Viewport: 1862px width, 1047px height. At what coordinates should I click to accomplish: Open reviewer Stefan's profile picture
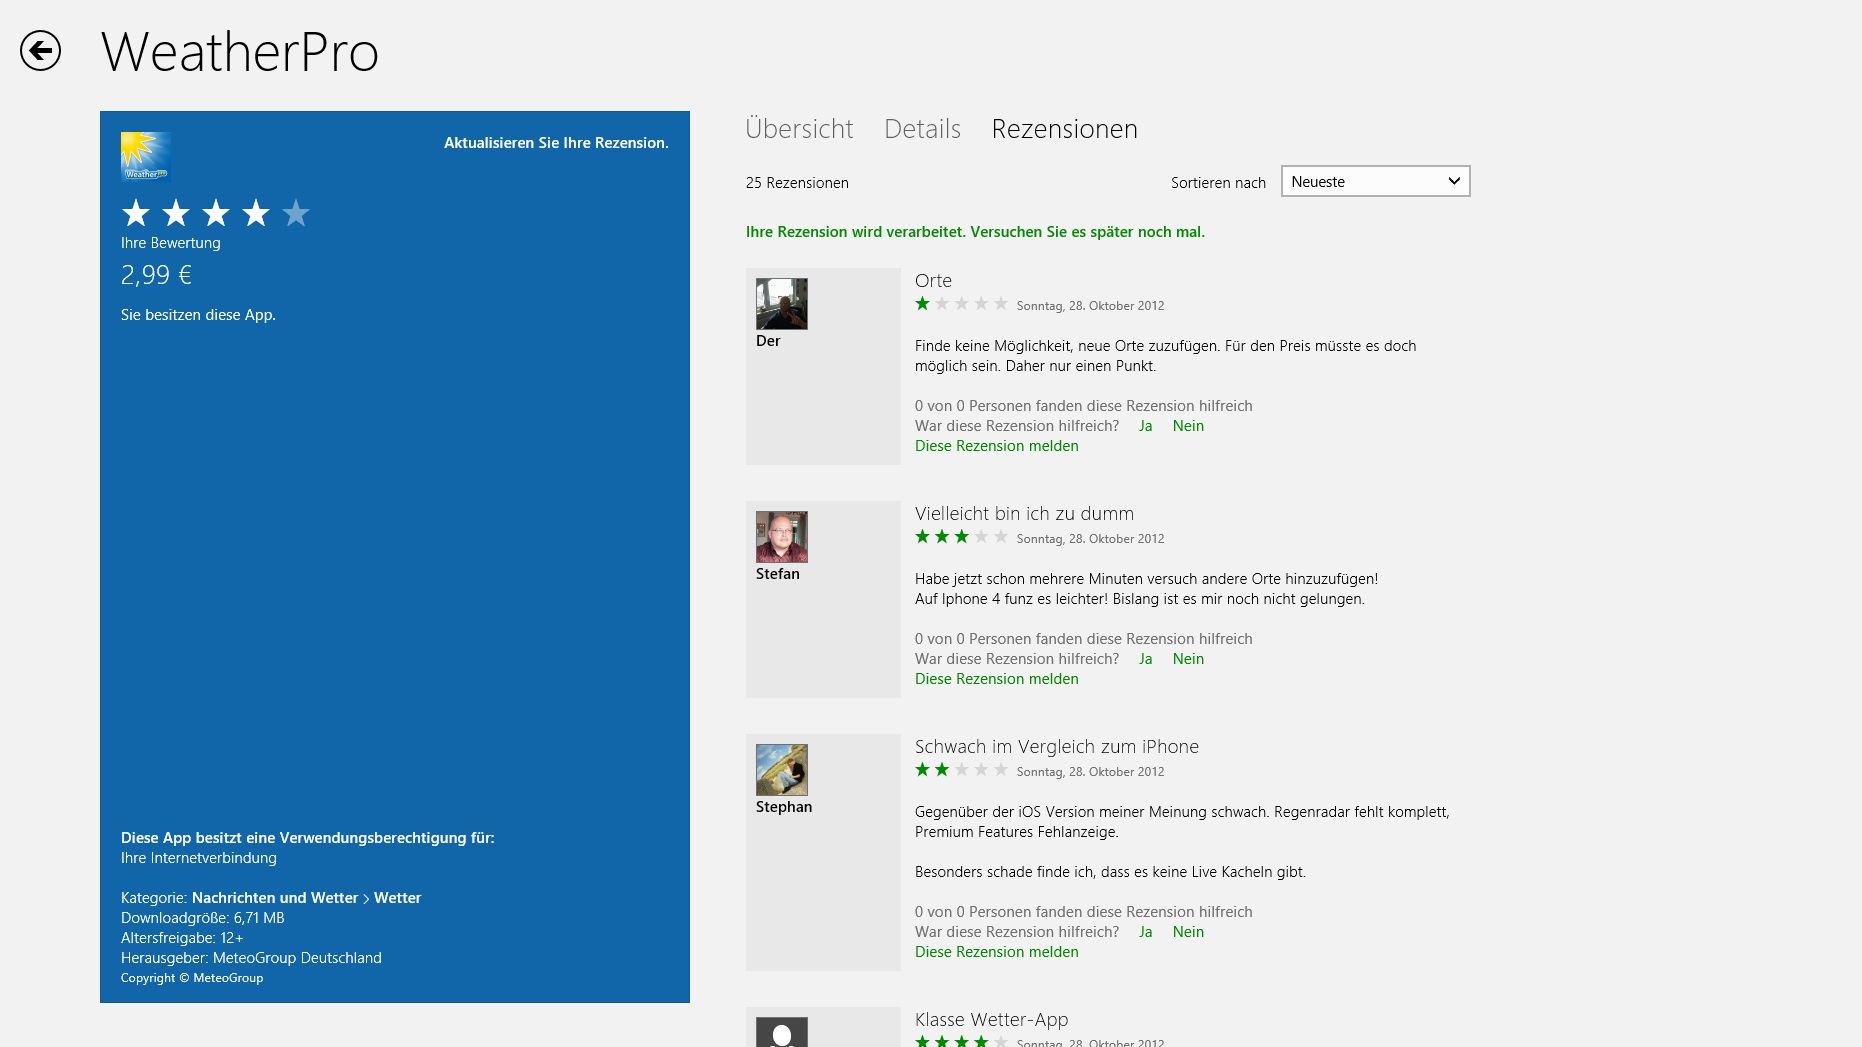click(781, 537)
